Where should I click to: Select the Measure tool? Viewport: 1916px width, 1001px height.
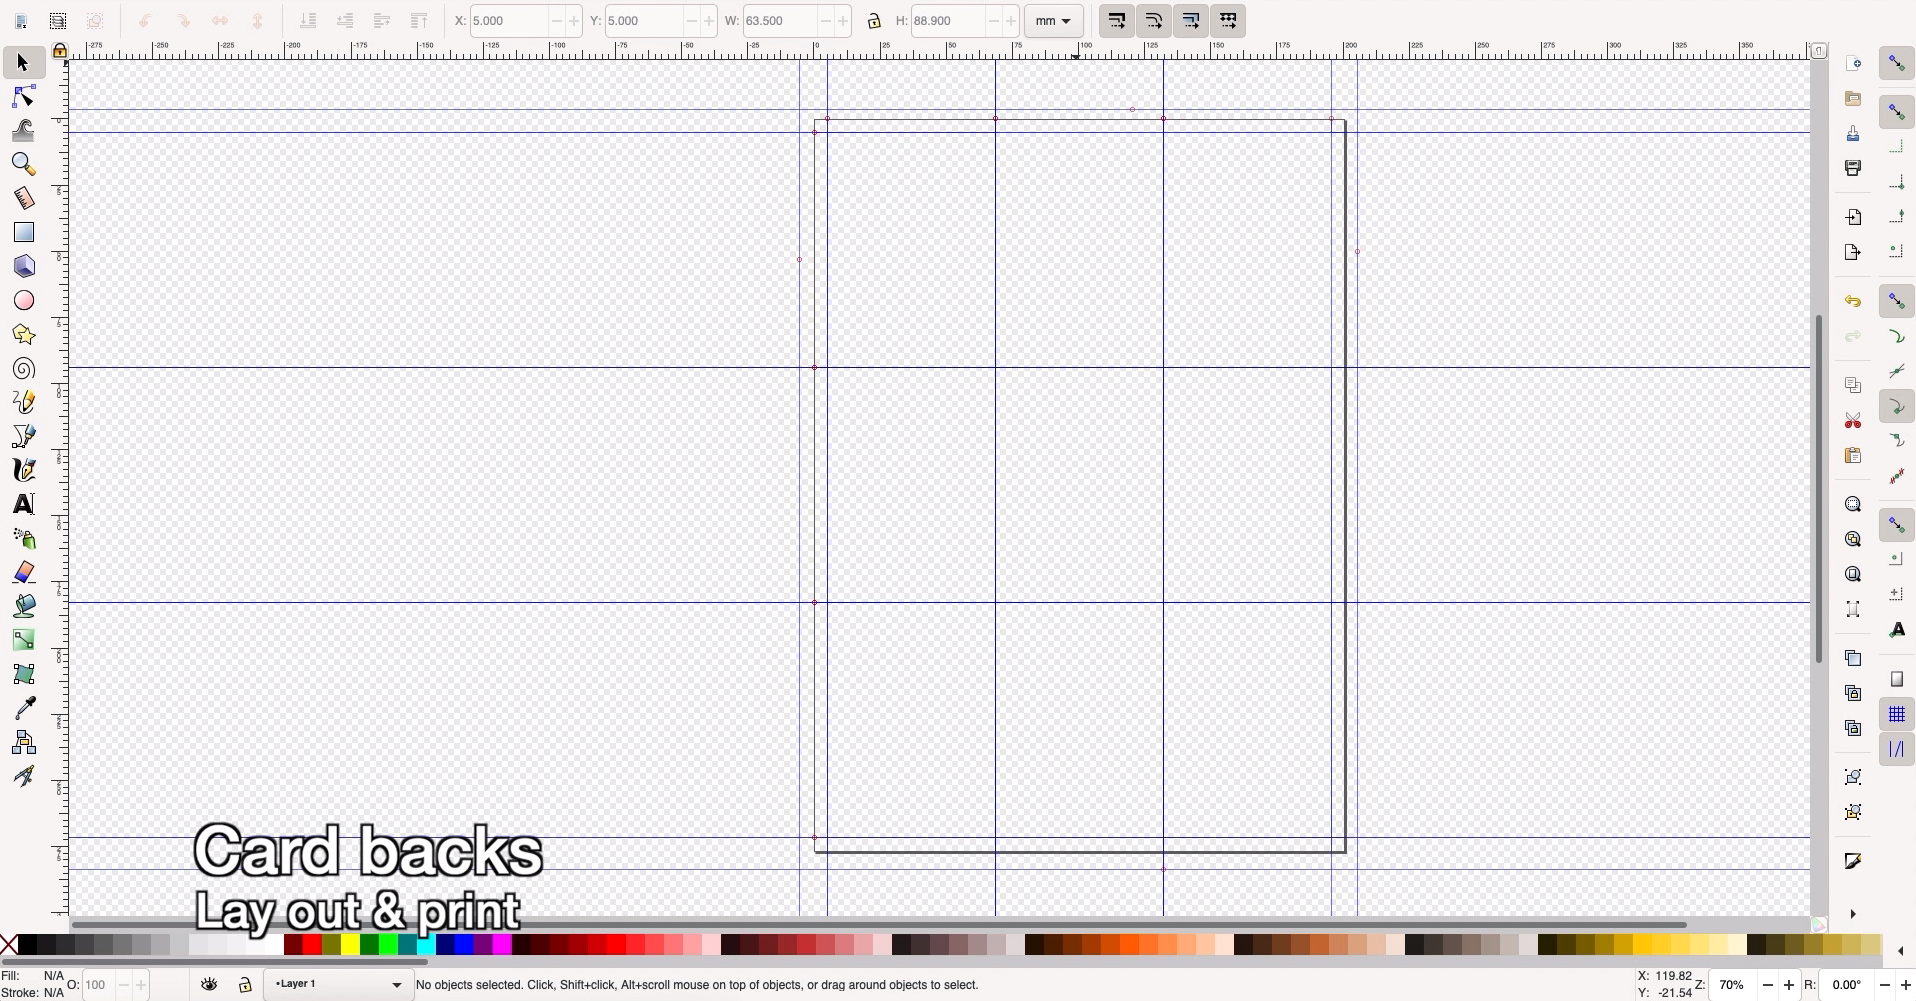(23, 198)
